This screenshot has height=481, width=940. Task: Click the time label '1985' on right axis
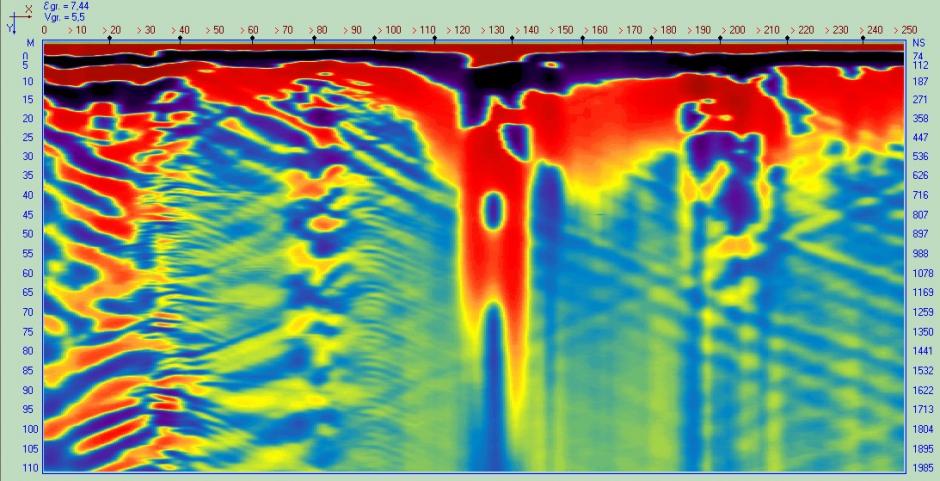coord(923,467)
